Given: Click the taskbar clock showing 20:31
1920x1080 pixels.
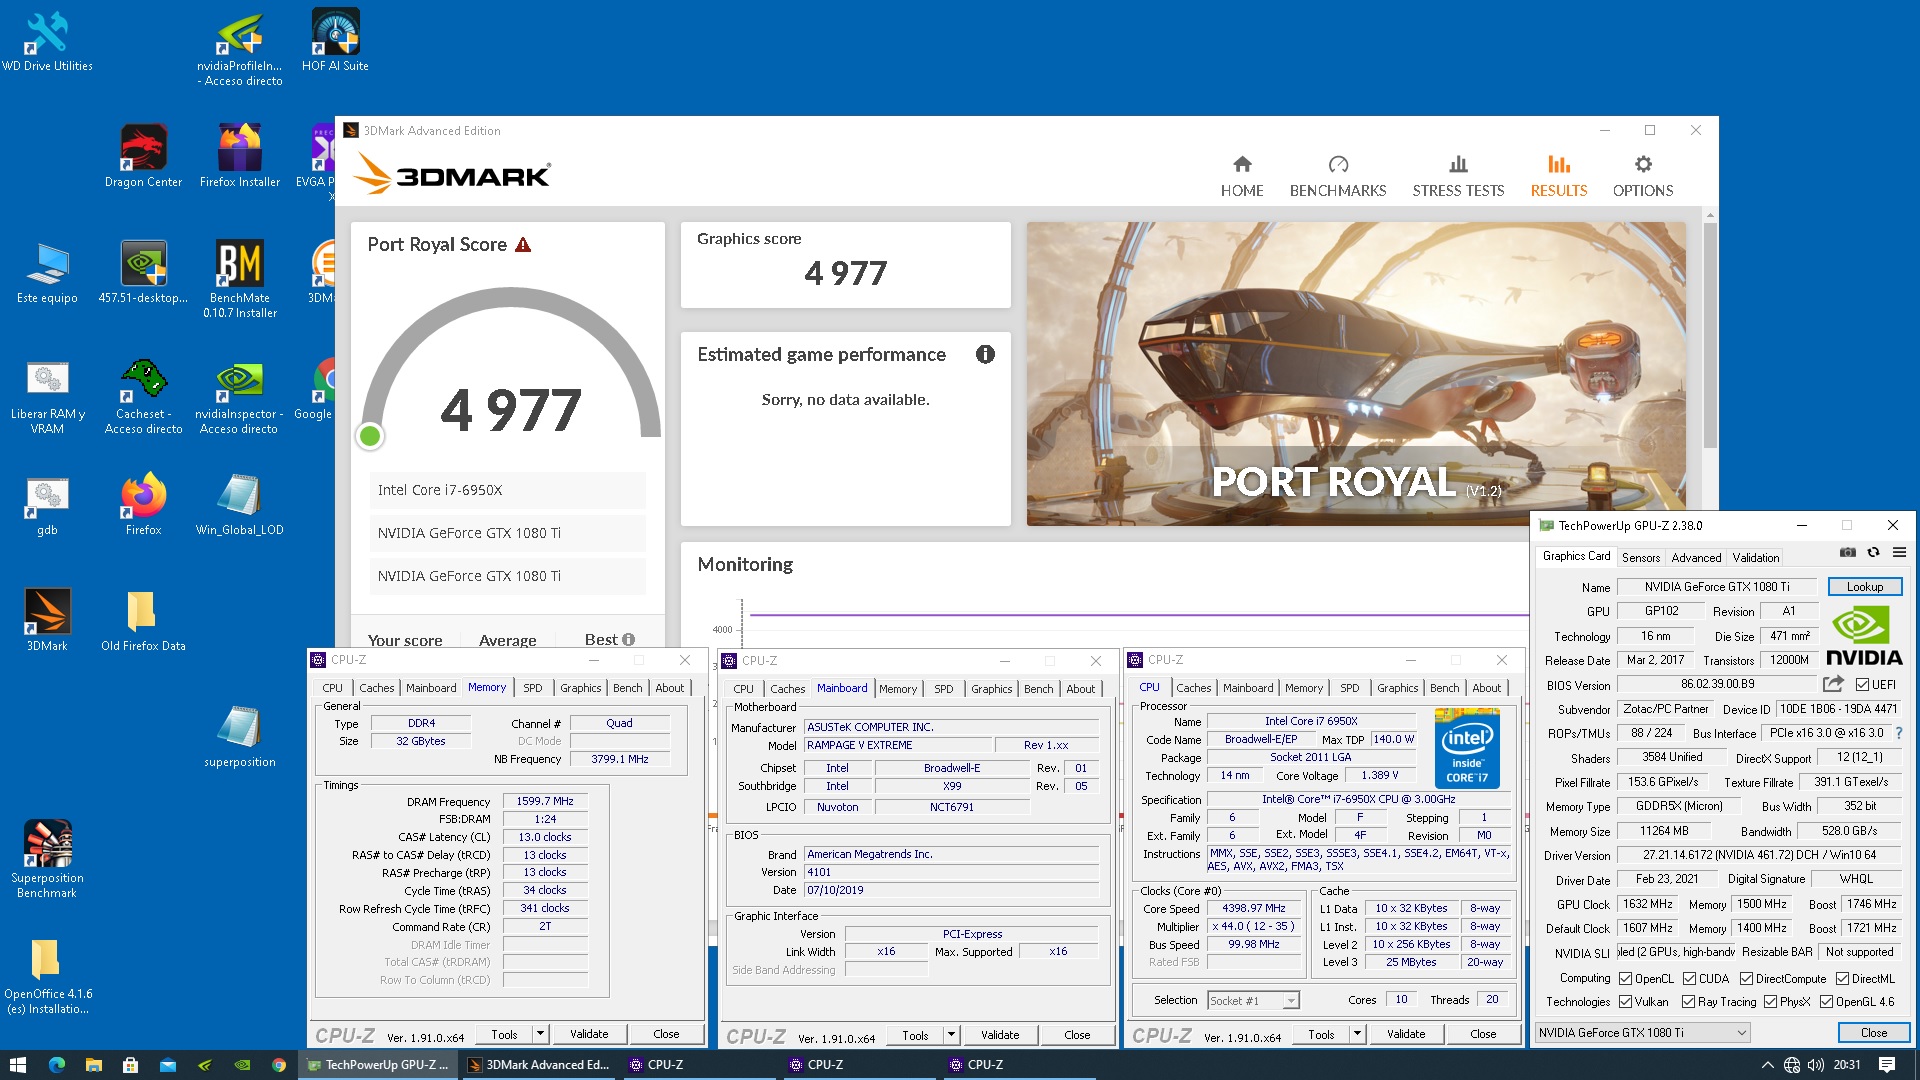Looking at the screenshot, I should pos(1846,1065).
